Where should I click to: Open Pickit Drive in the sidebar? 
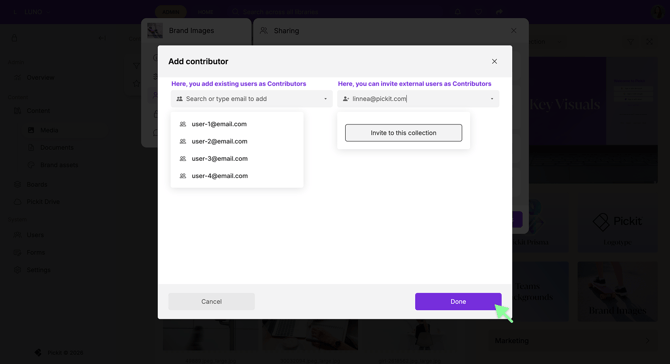pos(43,202)
